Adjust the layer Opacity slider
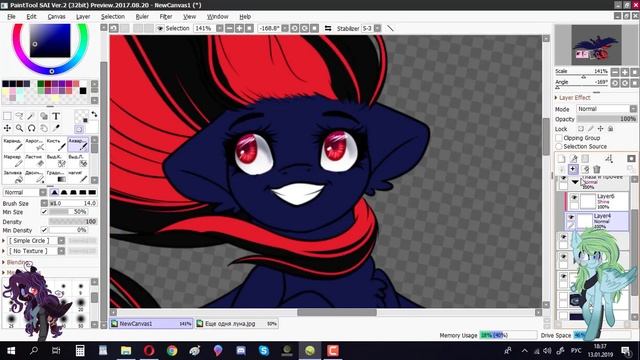 point(607,119)
